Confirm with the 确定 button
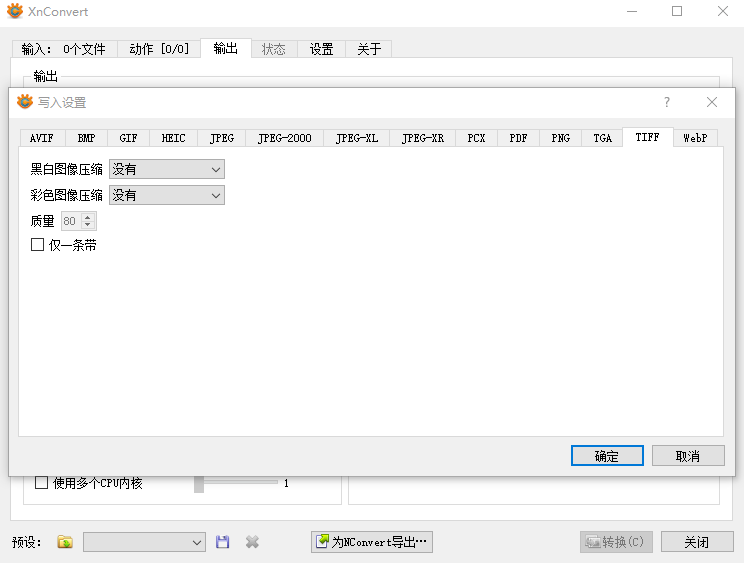Viewport: 744px width, 563px height. tap(607, 456)
